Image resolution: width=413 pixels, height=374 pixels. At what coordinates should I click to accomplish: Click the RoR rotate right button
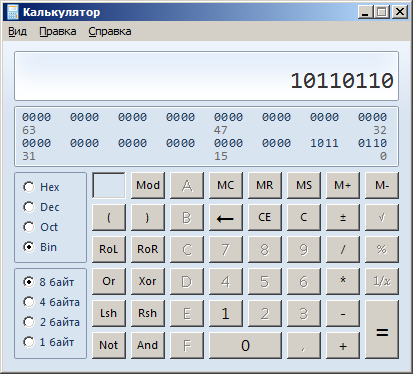click(148, 250)
